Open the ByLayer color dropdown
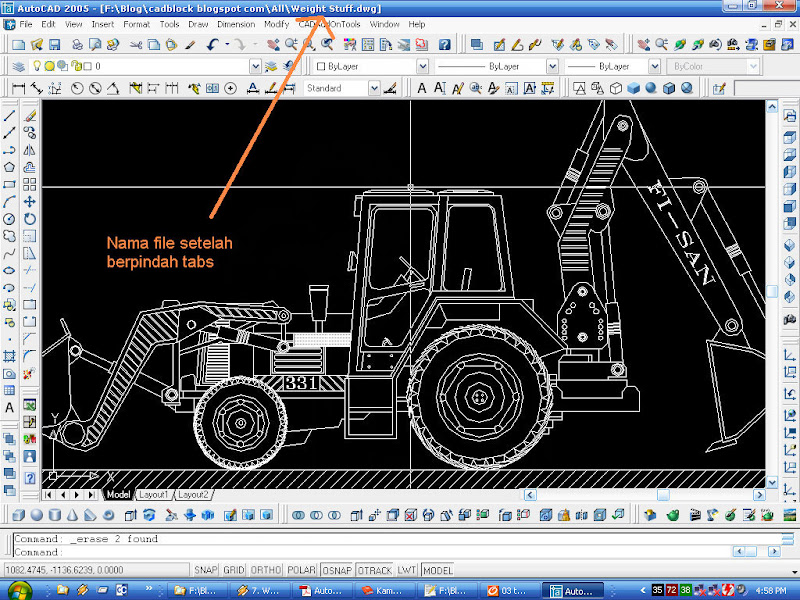The width and height of the screenshot is (800, 600). coord(422,66)
